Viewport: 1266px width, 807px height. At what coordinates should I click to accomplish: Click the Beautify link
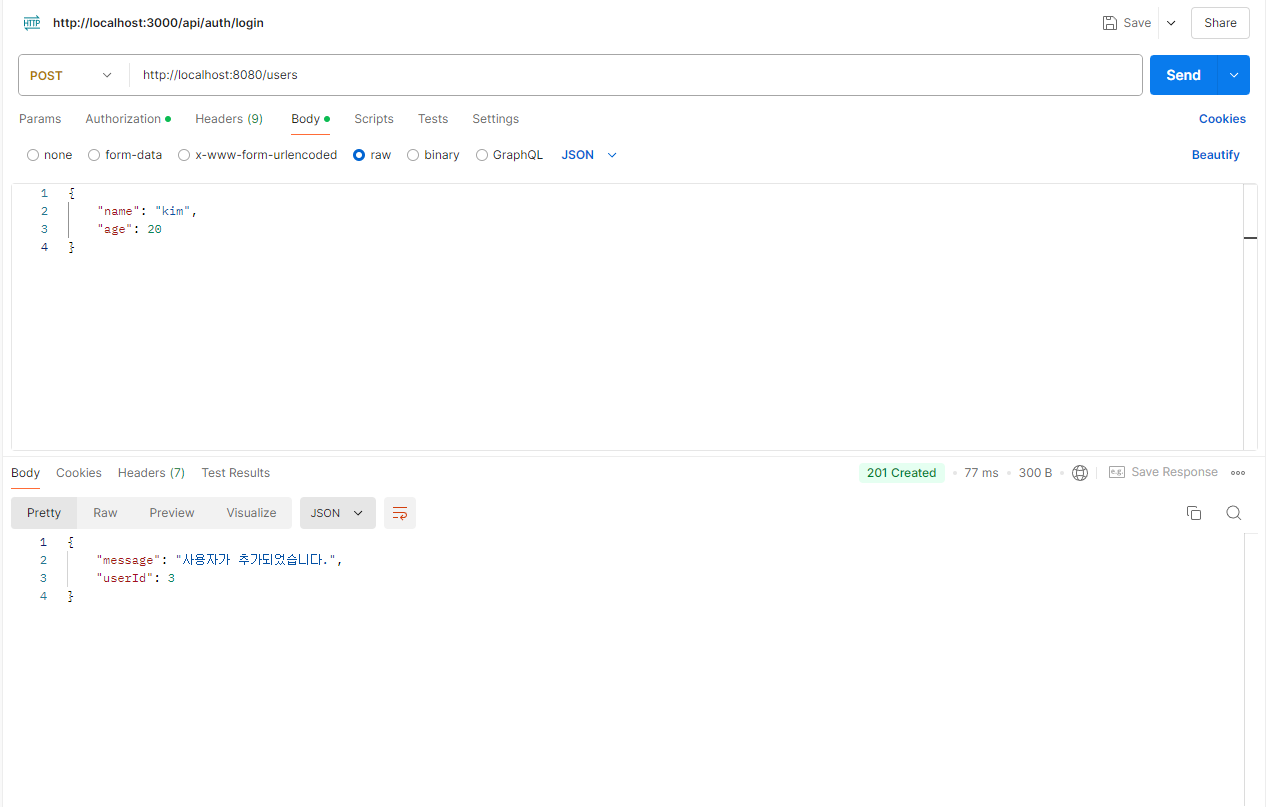pyautogui.click(x=1216, y=155)
